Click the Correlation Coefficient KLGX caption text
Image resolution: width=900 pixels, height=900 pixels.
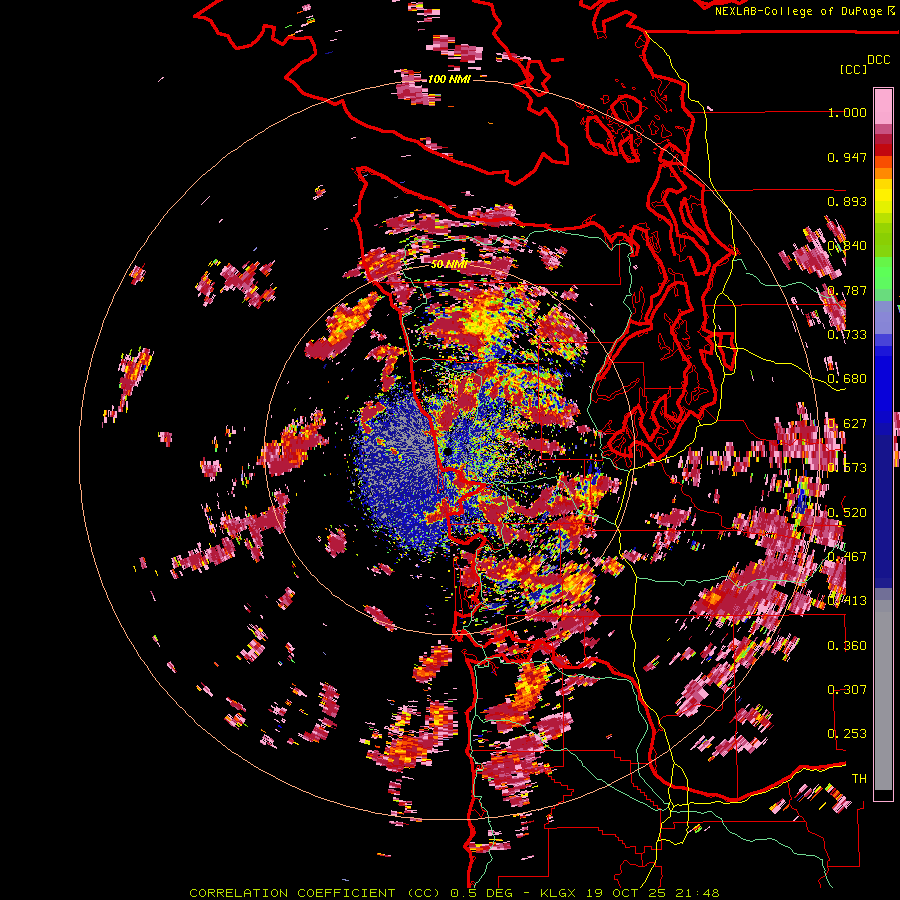[x=454, y=893]
